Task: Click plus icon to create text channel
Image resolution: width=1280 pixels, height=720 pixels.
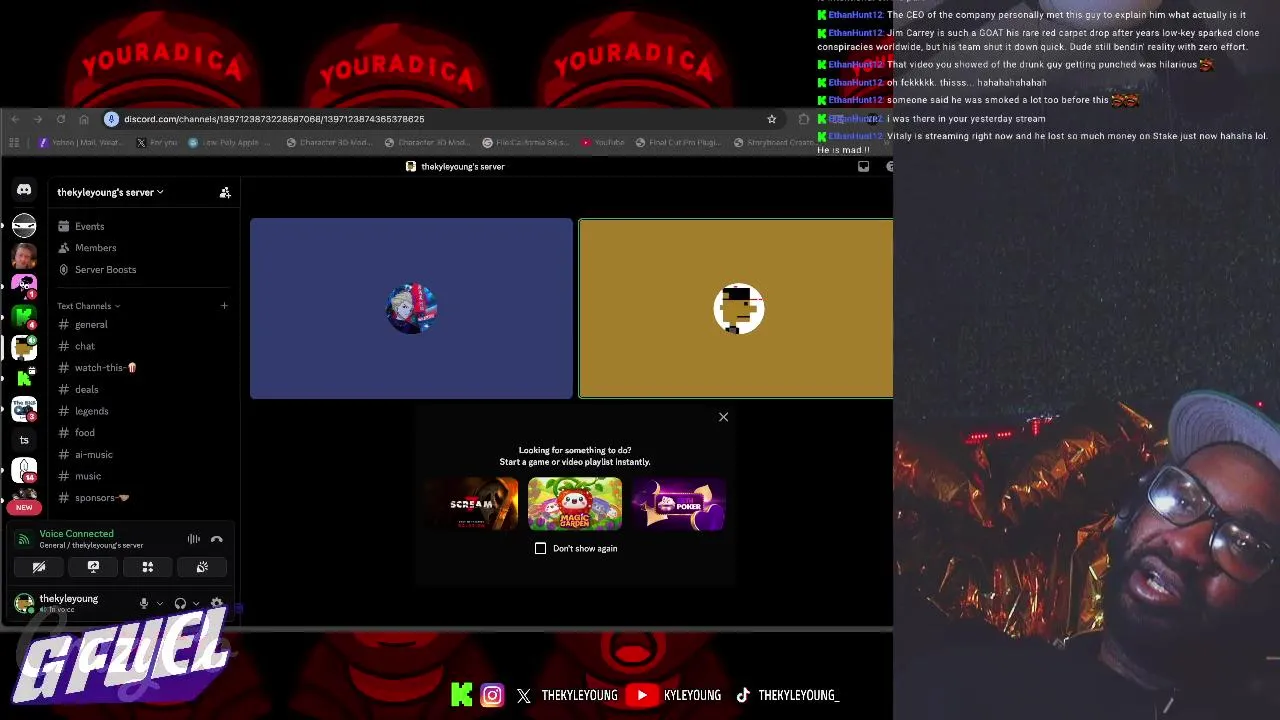Action: pos(224,306)
